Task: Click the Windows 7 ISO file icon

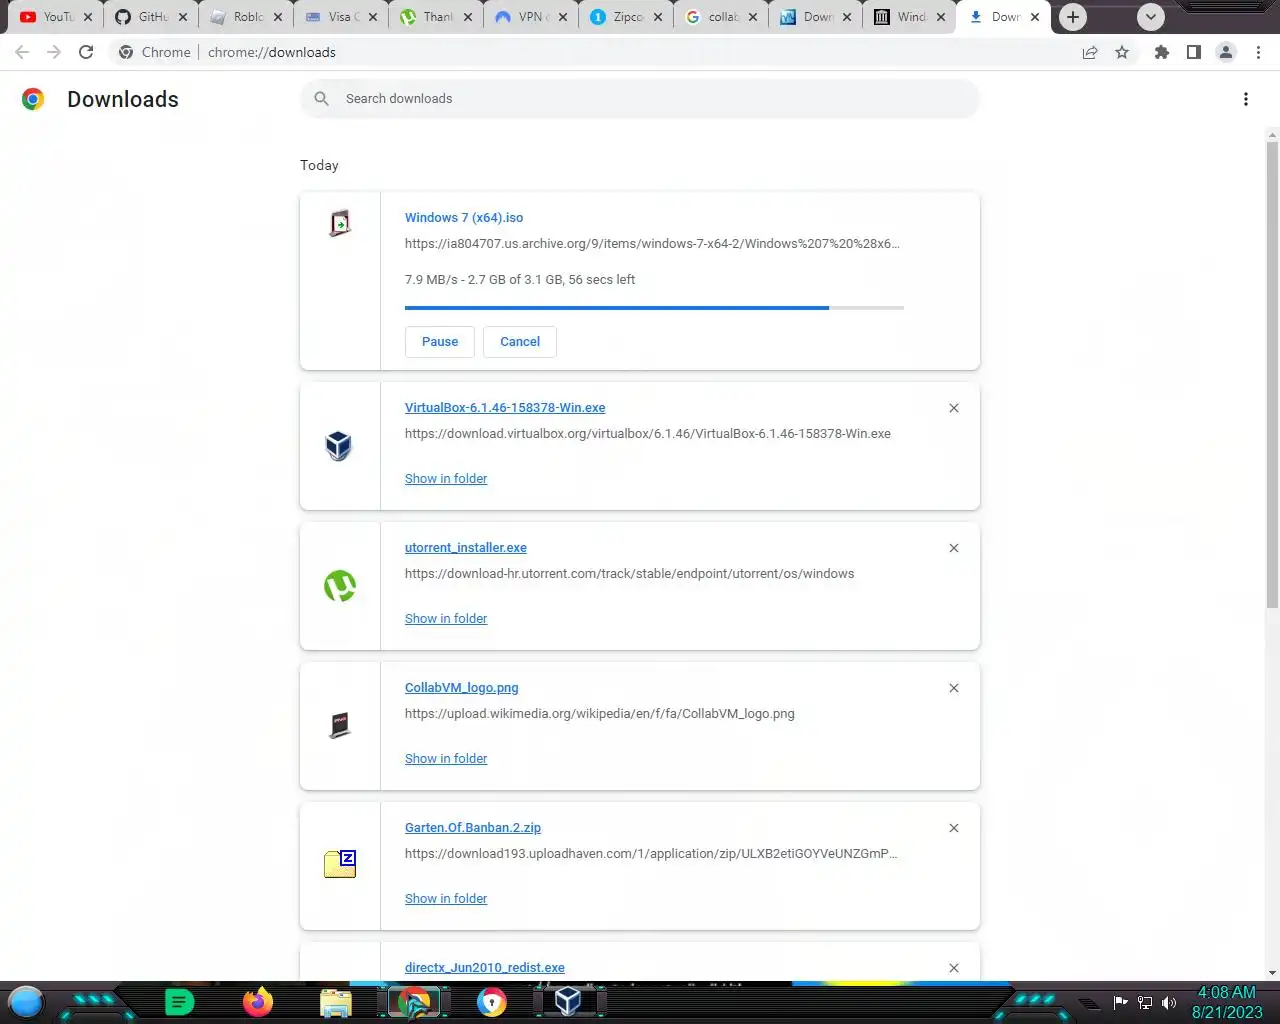Action: coord(340,223)
